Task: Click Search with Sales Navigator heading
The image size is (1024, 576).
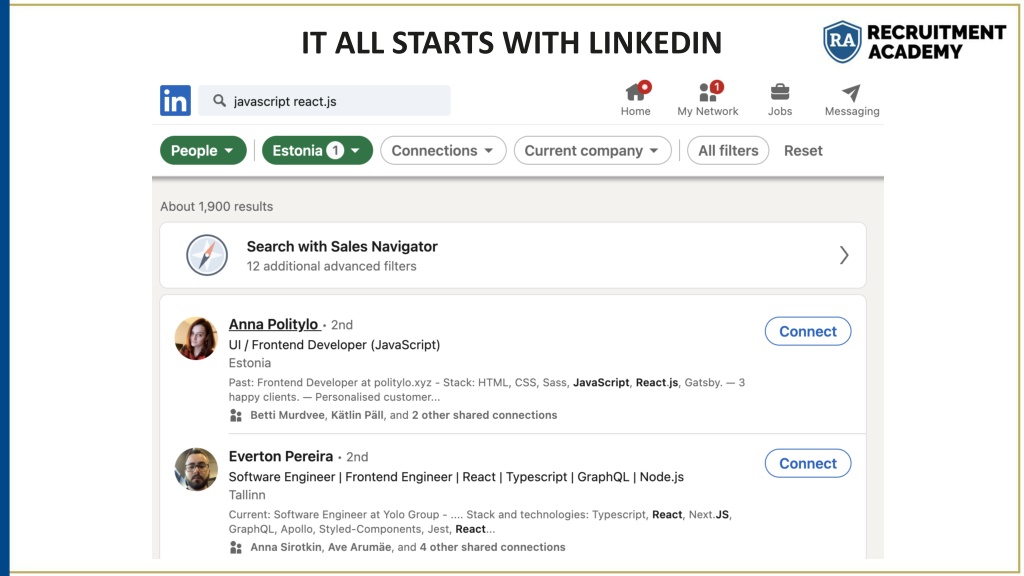Action: pos(342,246)
